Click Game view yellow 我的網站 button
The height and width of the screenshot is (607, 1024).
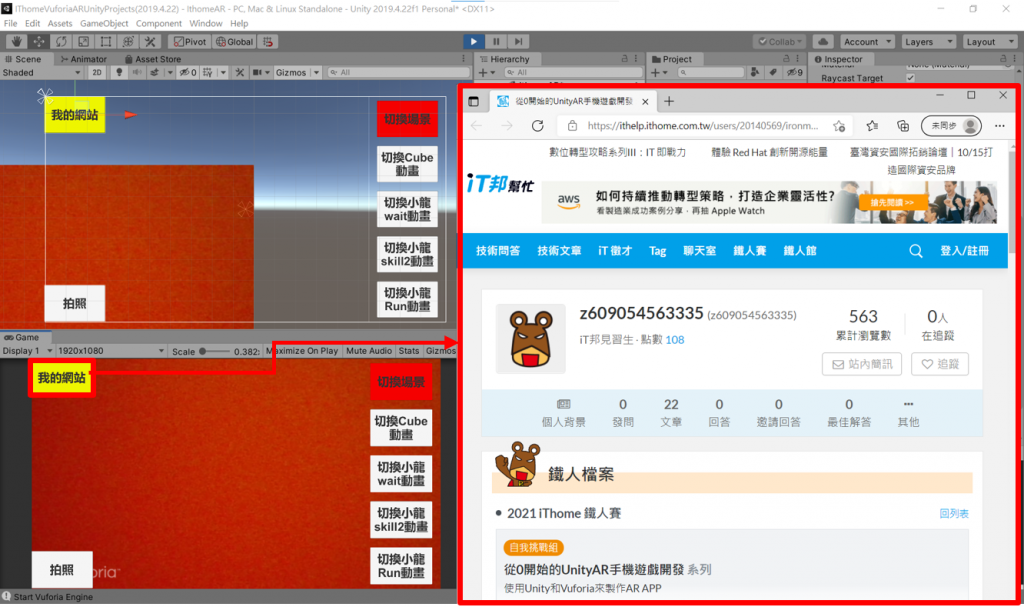[61, 378]
